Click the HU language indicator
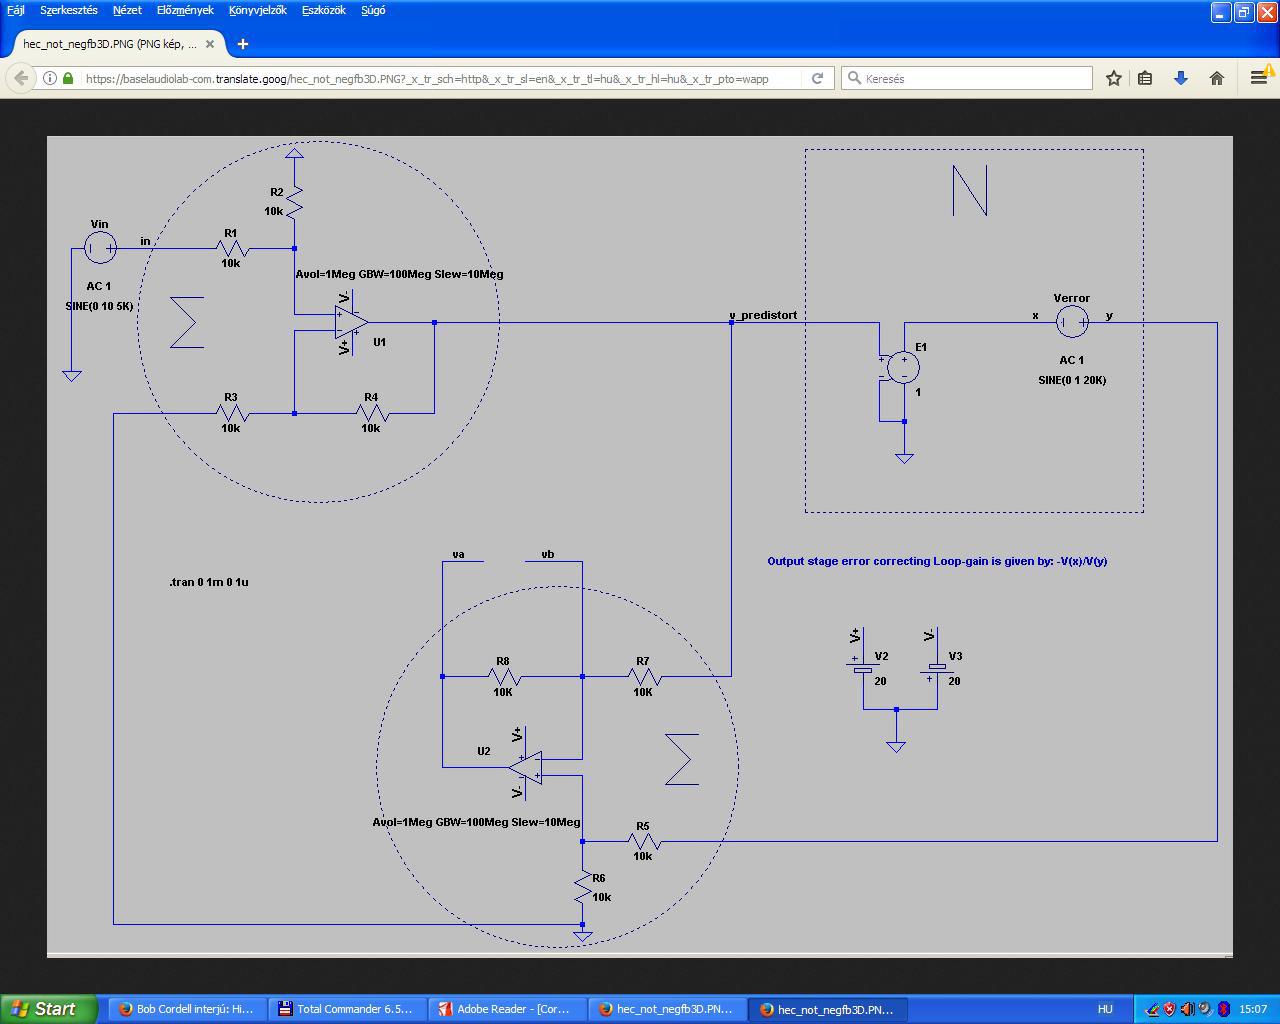 pos(1105,1009)
